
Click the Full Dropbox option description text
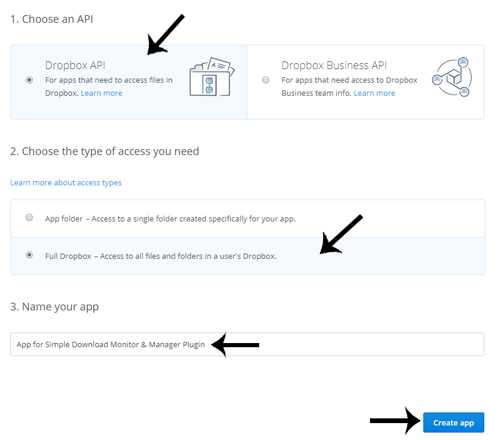click(x=161, y=256)
